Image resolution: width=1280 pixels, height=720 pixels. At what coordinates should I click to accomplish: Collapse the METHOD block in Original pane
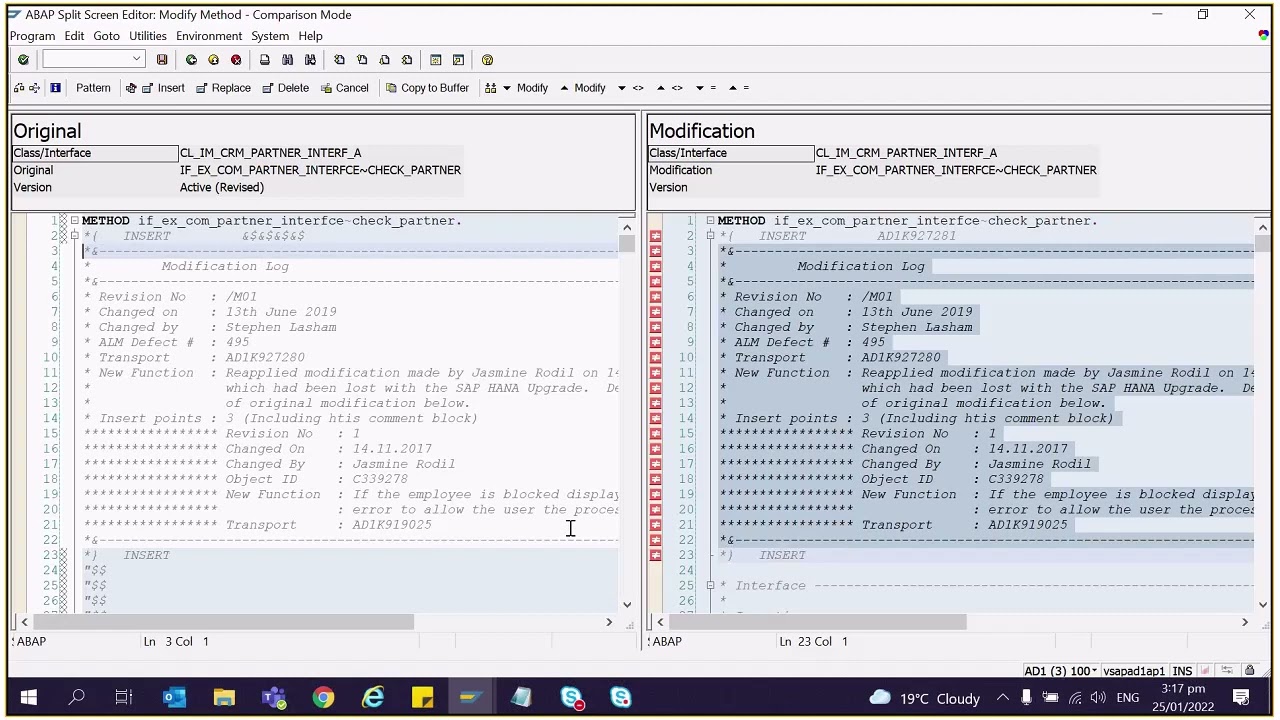coord(74,220)
